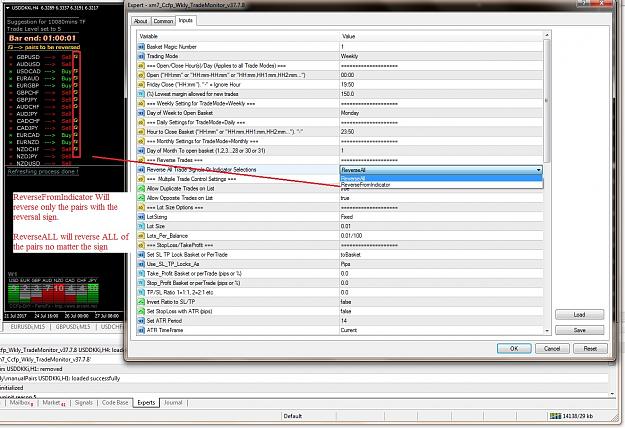Click the Value column header
This screenshot has height=429, width=625.
click(441, 36)
